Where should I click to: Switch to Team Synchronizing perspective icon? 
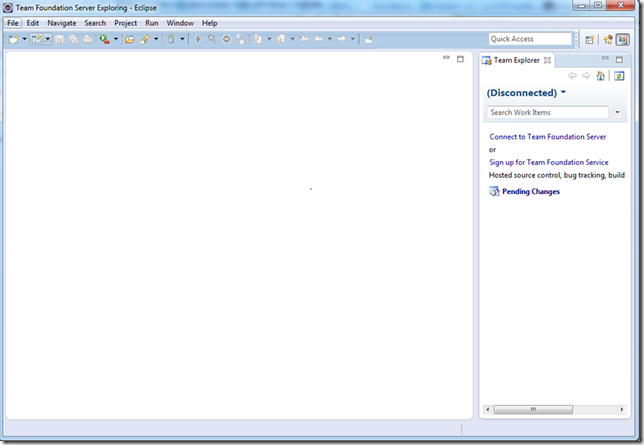(x=607, y=39)
